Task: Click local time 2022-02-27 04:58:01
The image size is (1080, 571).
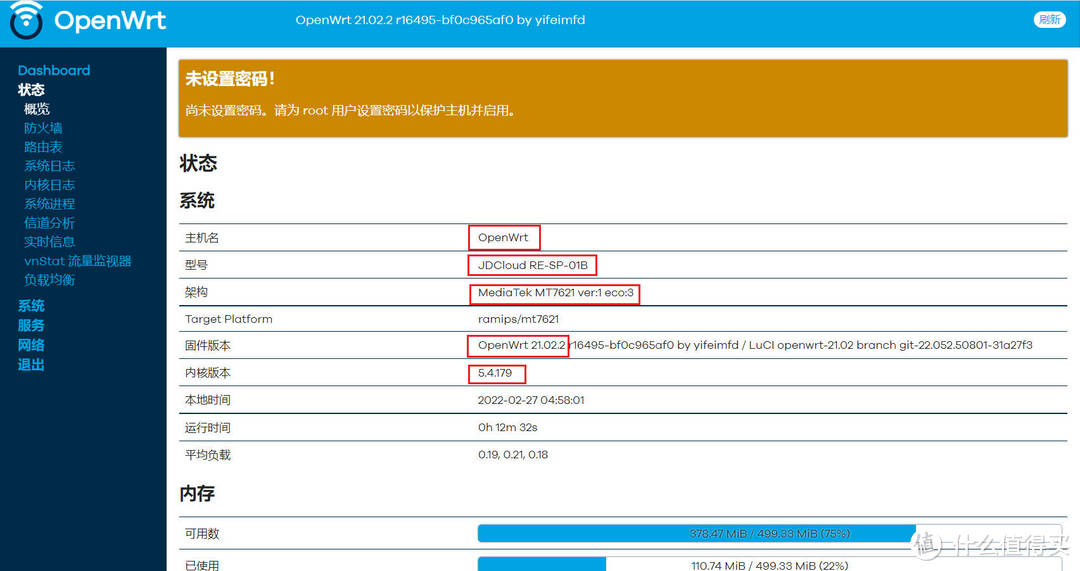Action: (531, 400)
